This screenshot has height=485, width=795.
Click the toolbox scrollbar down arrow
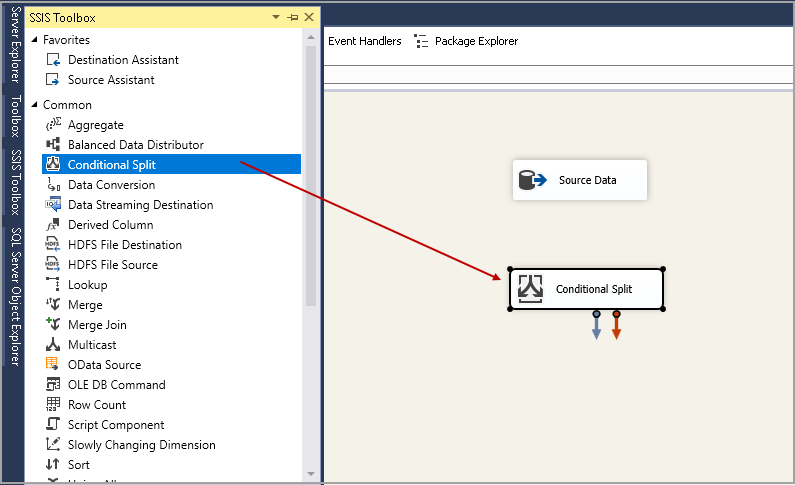tap(311, 474)
